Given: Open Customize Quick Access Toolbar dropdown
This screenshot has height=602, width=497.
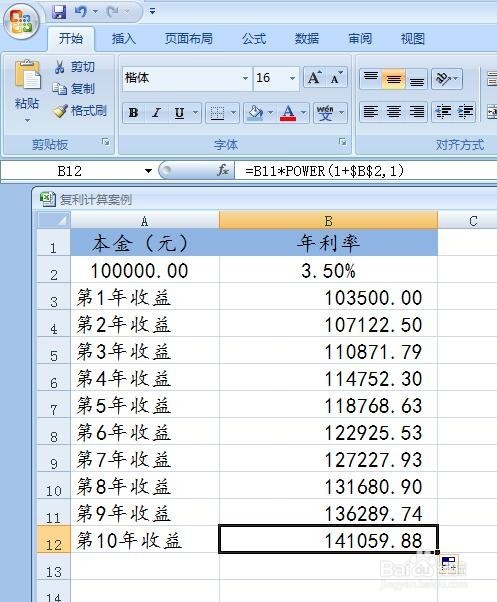Looking at the screenshot, I should (x=152, y=12).
